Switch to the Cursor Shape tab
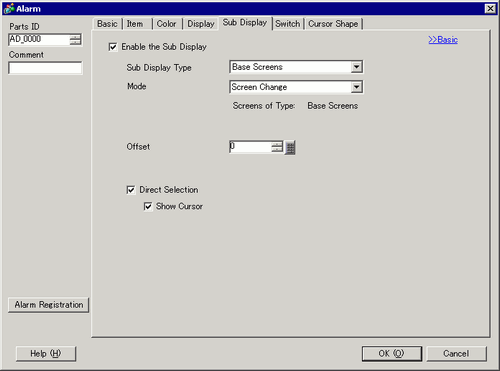This screenshot has height=371, width=500. (333, 24)
